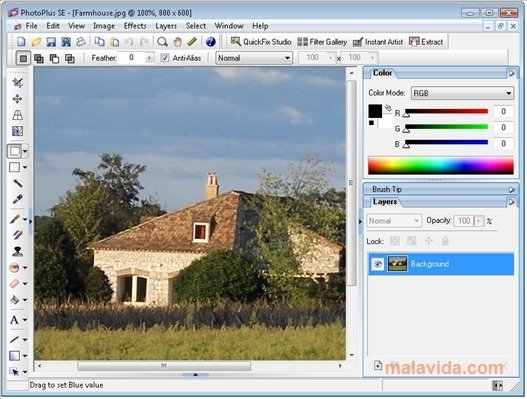Open help with the blue question mark icon
The width and height of the screenshot is (527, 399).
pos(211,42)
